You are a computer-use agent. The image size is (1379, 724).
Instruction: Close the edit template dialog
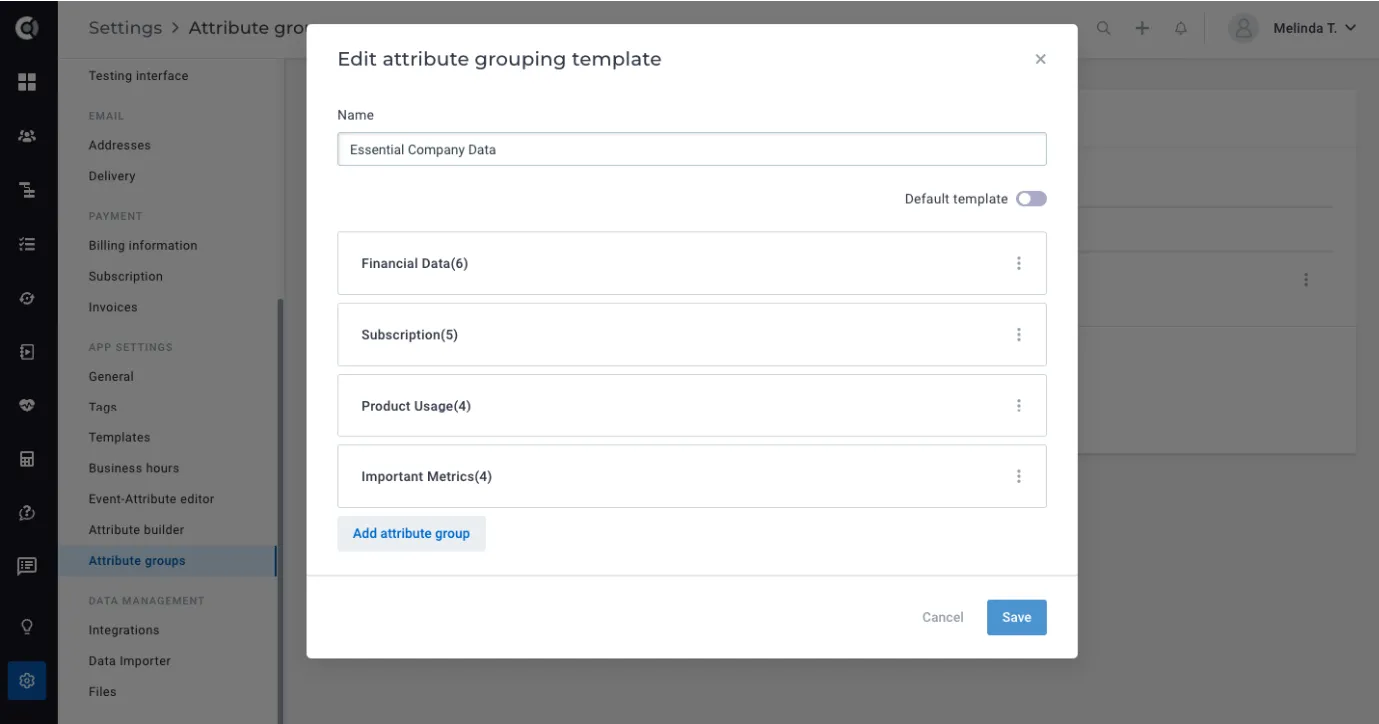1040,59
